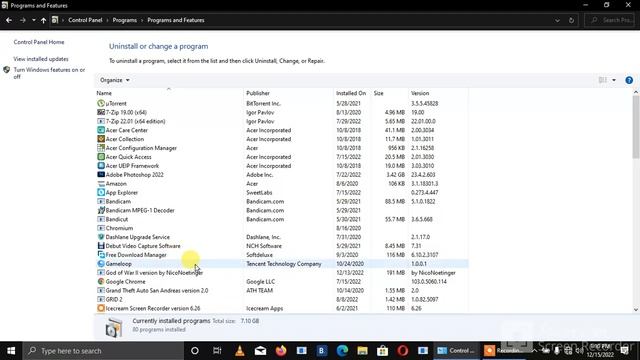The image size is (640, 360).
Task: Sort the list by Installed On column
Action: (351, 93)
